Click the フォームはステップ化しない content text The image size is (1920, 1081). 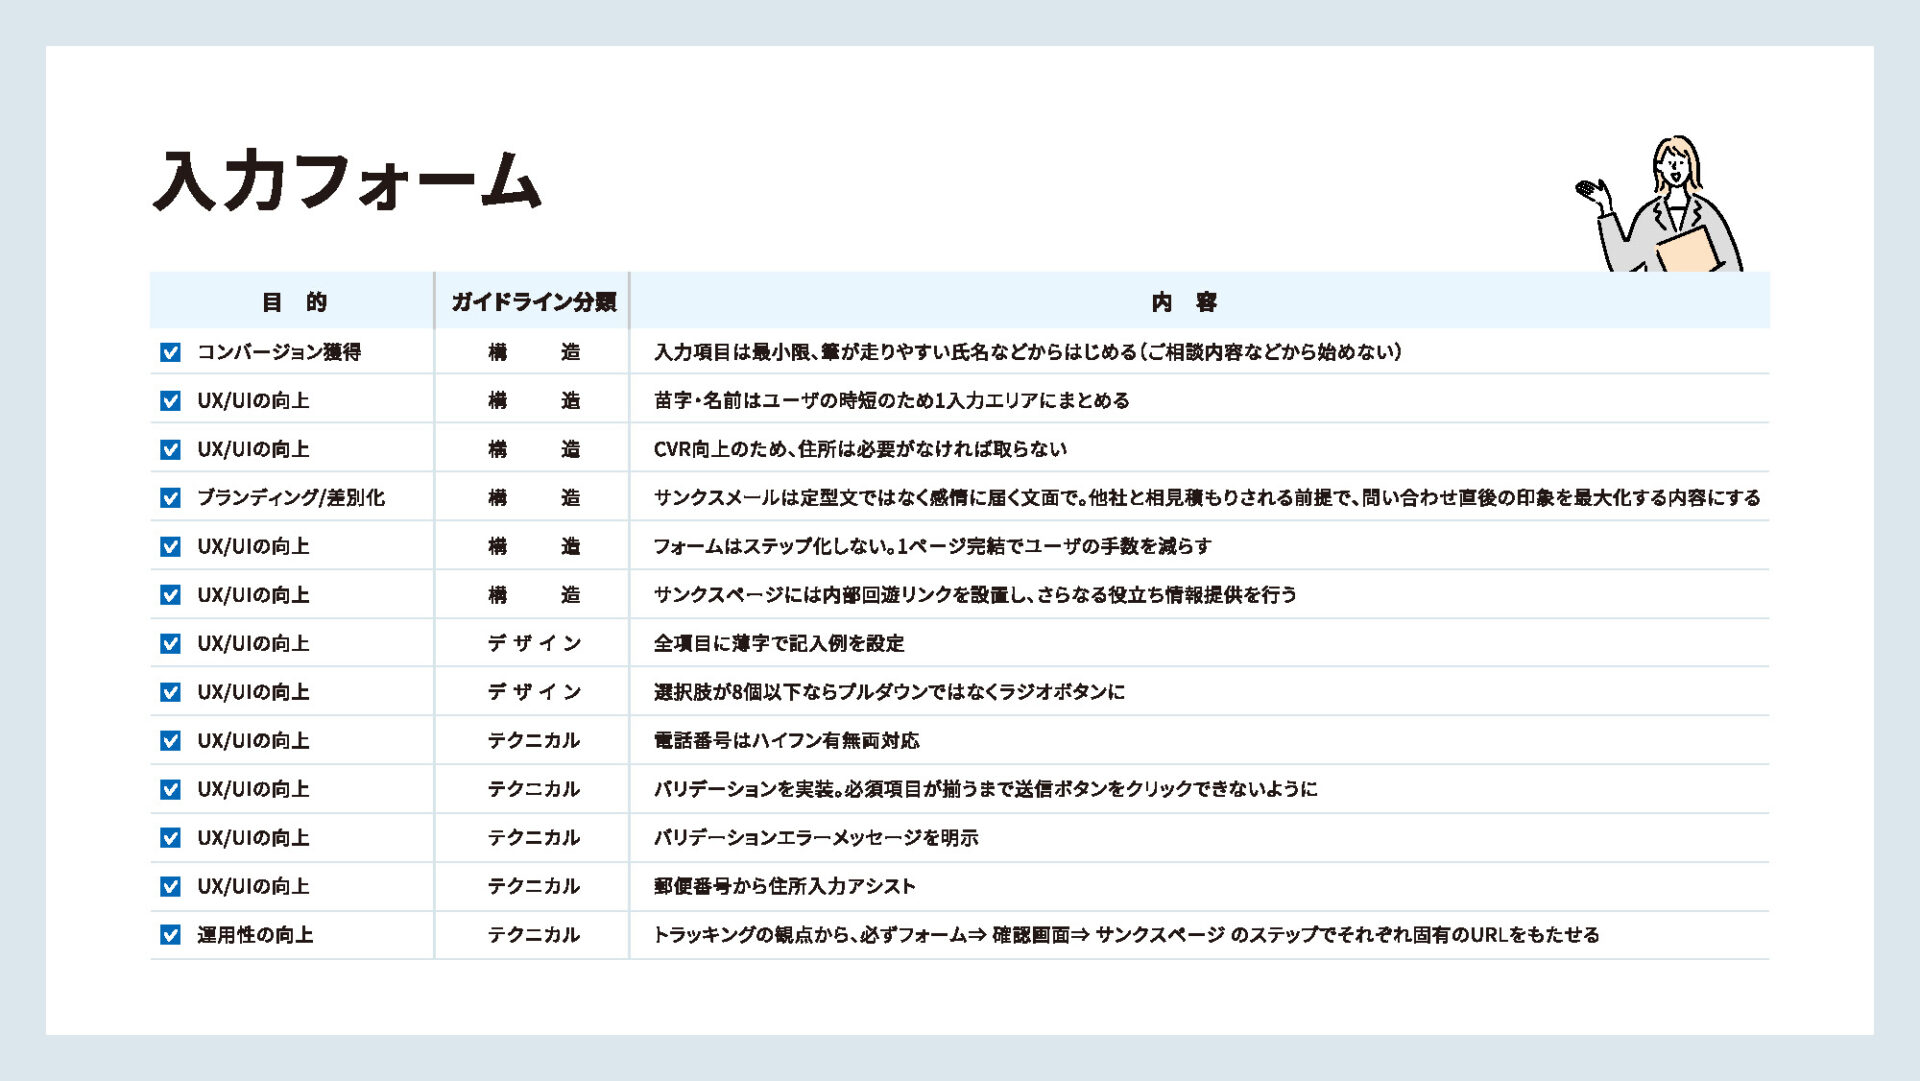[932, 547]
